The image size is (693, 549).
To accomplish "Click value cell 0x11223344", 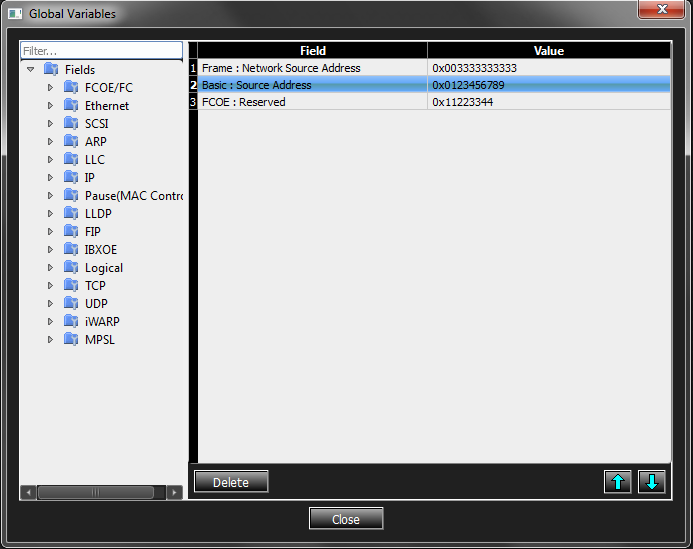I will (x=549, y=102).
